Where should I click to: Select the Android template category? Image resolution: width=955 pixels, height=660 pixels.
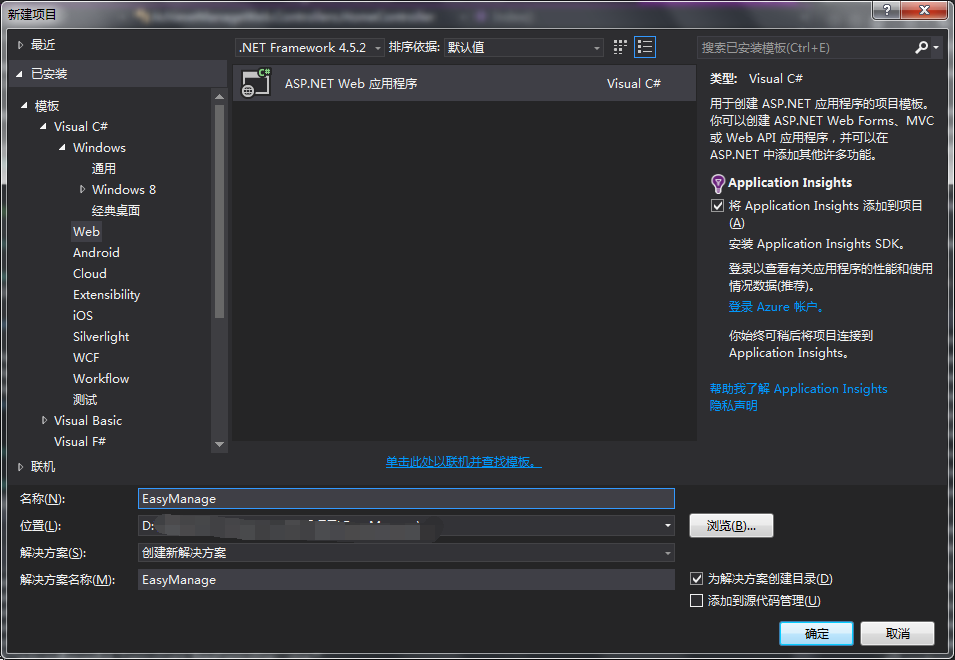(x=96, y=253)
